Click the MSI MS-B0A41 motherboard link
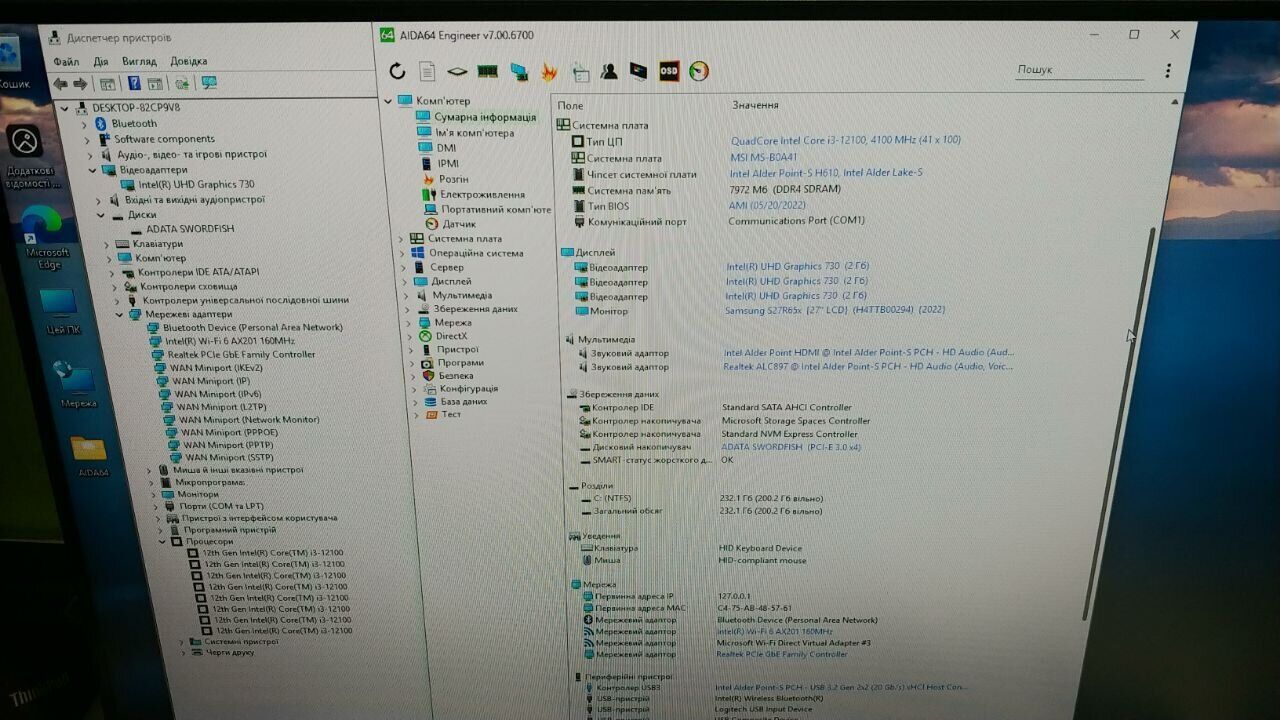Image resolution: width=1280 pixels, height=720 pixels. [x=764, y=158]
